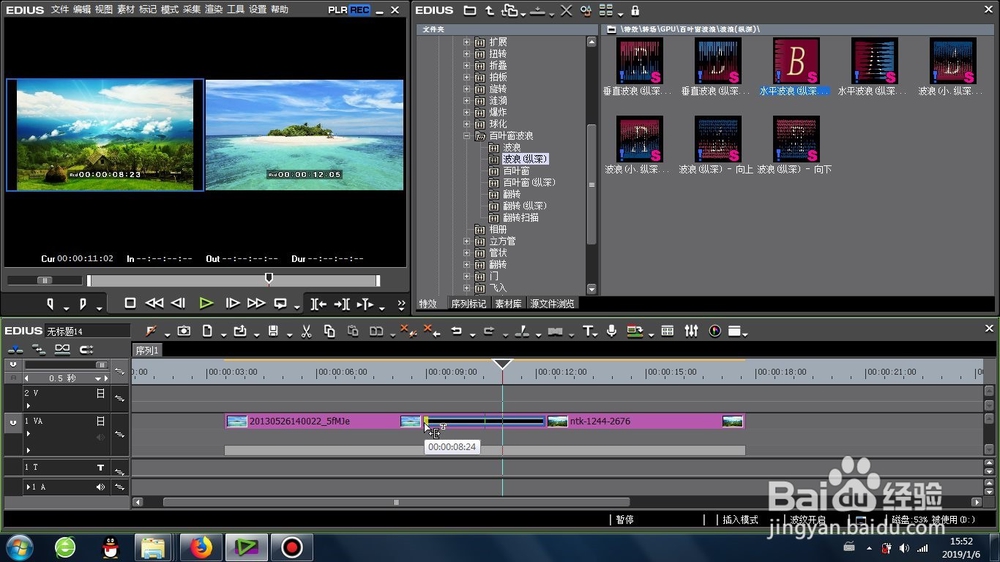Click the up-one-level arrow in effect panel

pos(489,10)
